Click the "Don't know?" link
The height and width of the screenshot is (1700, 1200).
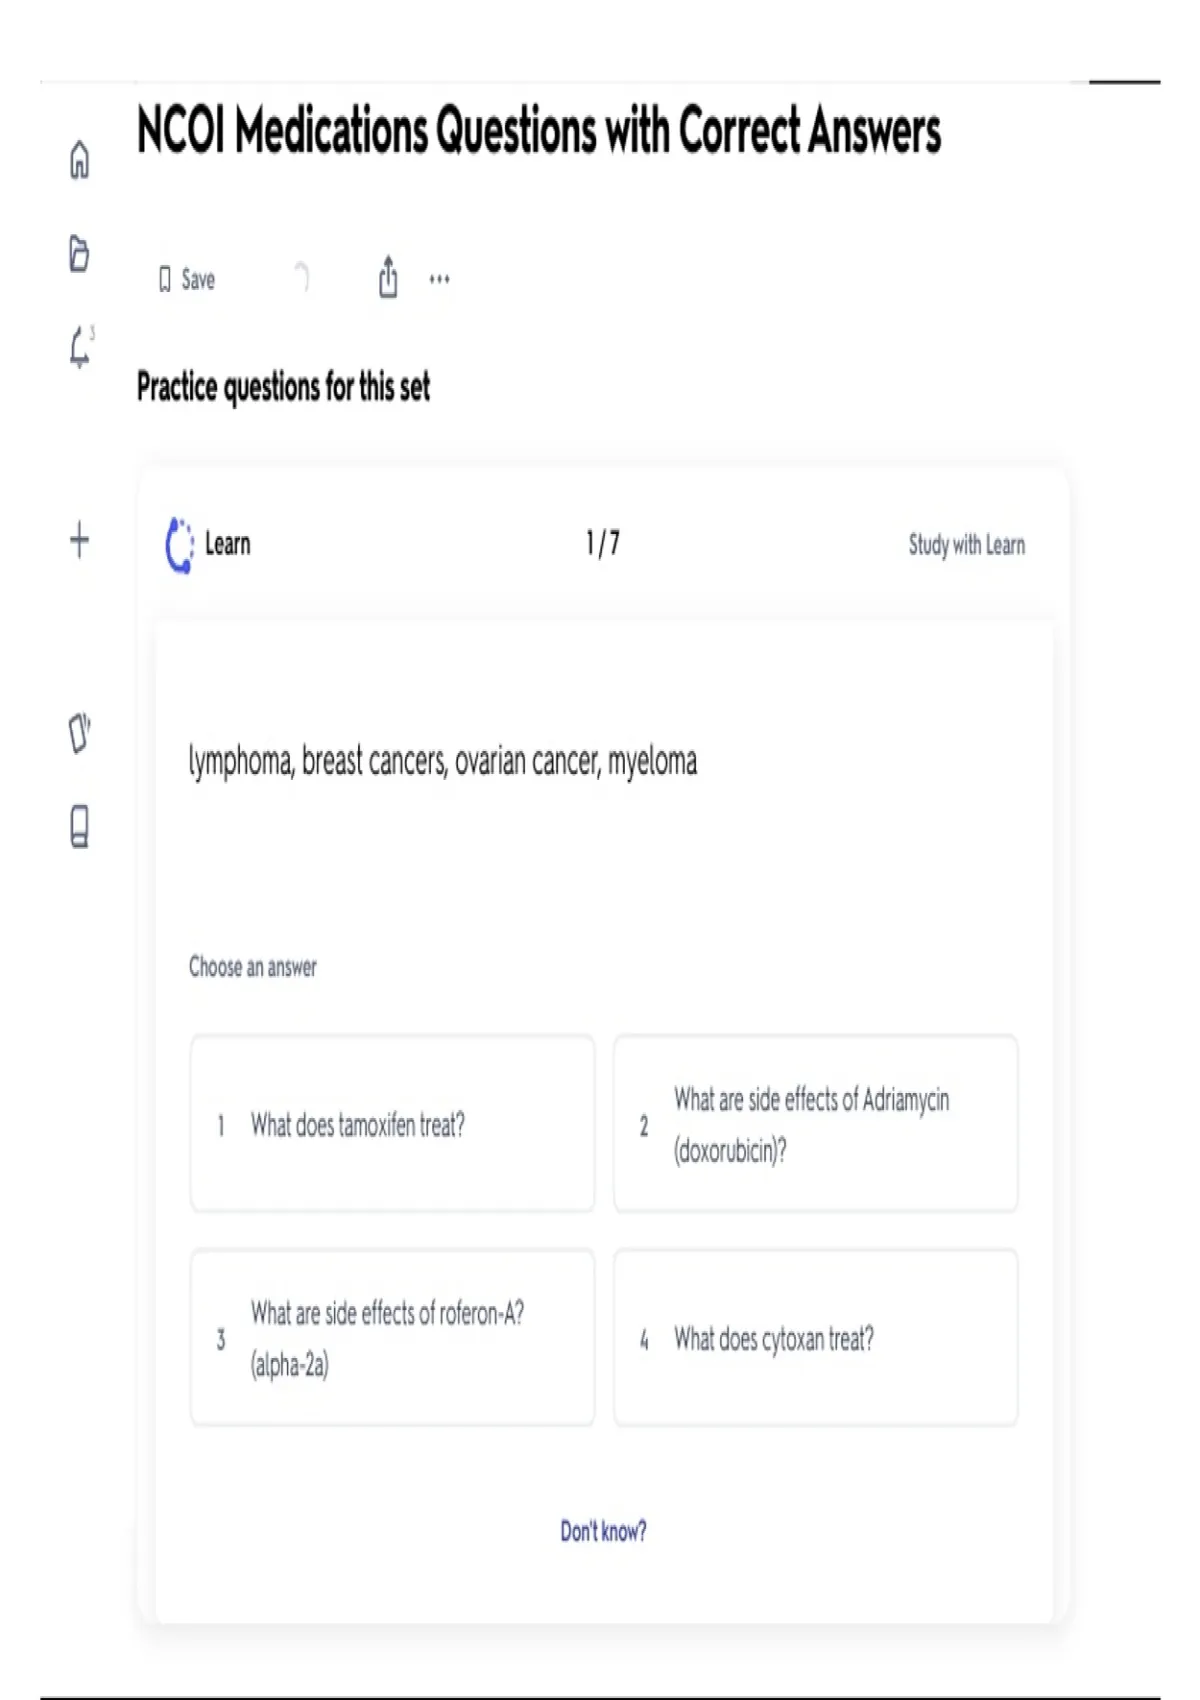pyautogui.click(x=603, y=1531)
